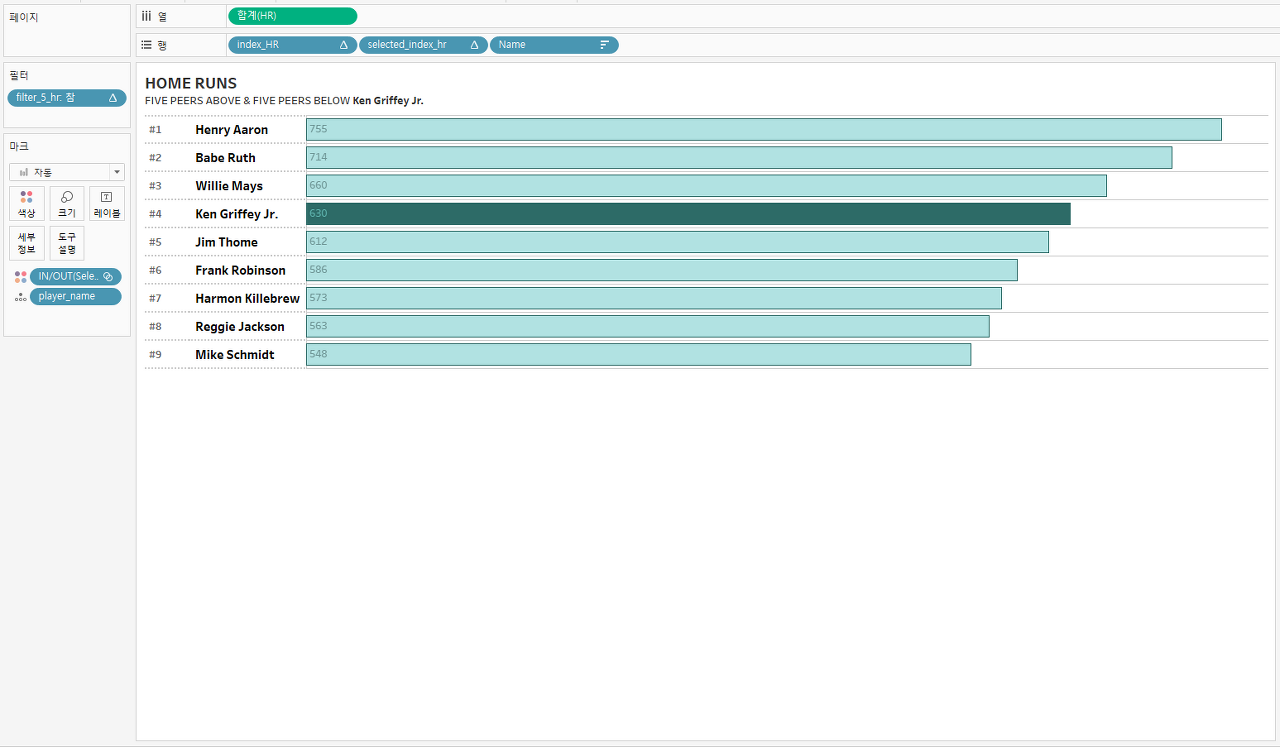The width and height of the screenshot is (1280, 747).
Task: Click rank label #6
Action: 155,270
